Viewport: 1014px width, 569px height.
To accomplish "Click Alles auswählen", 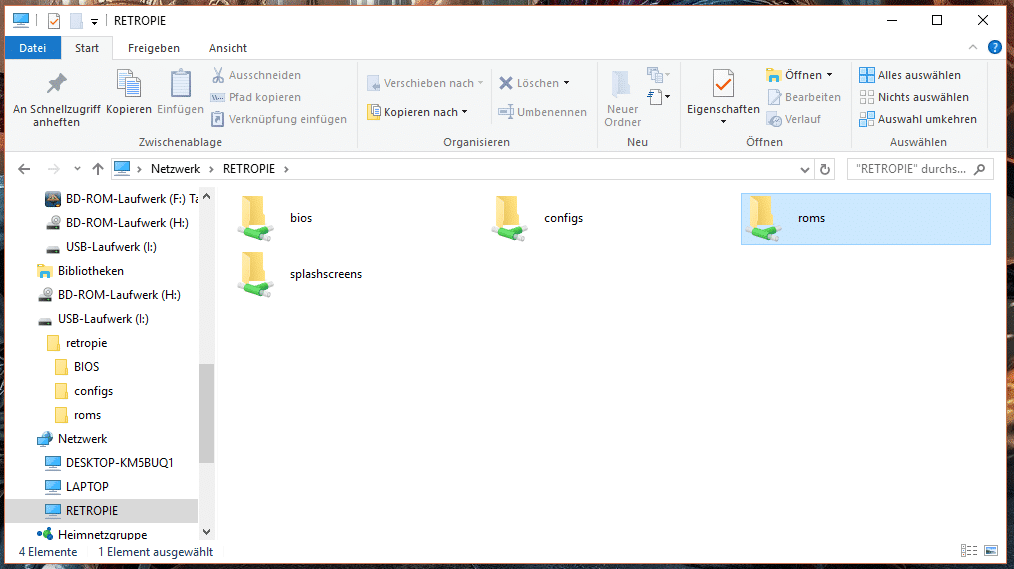I will pos(910,75).
